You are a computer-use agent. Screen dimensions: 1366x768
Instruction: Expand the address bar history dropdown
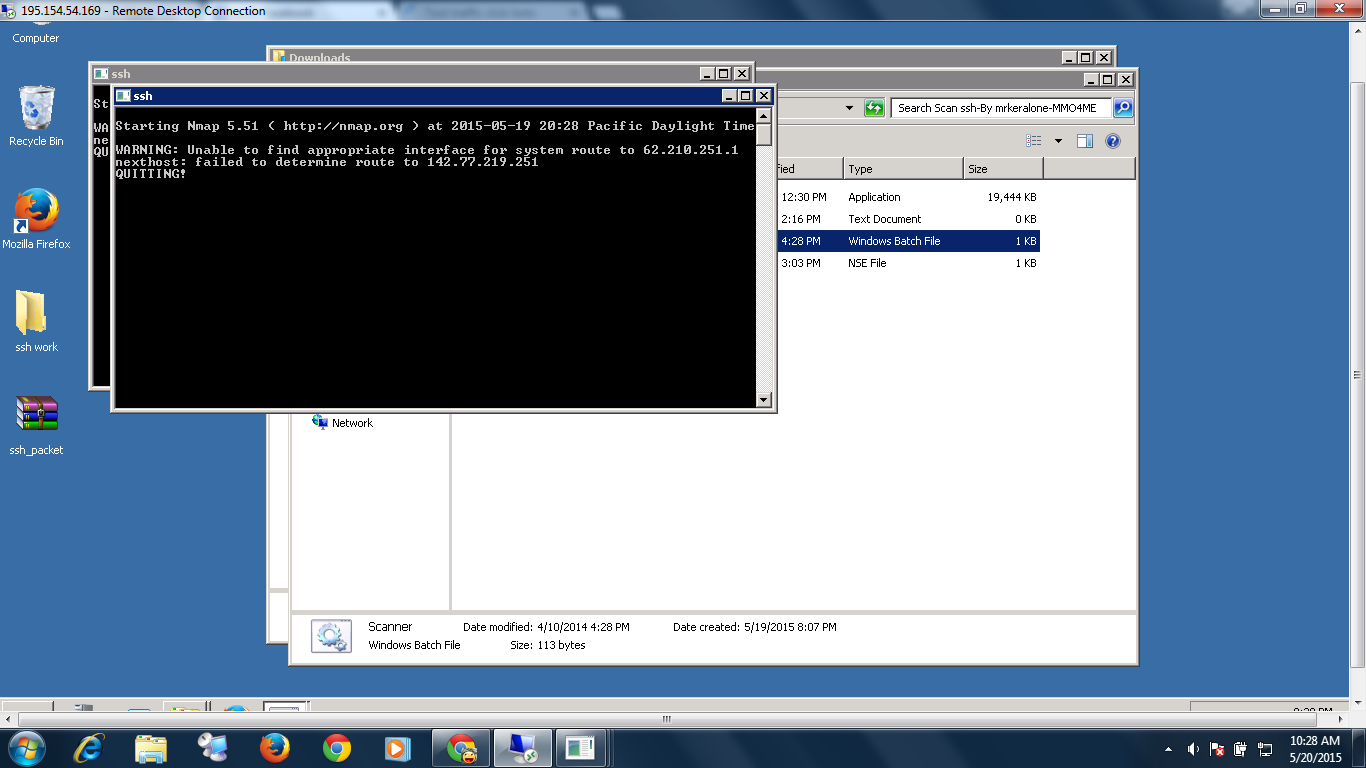[849, 108]
